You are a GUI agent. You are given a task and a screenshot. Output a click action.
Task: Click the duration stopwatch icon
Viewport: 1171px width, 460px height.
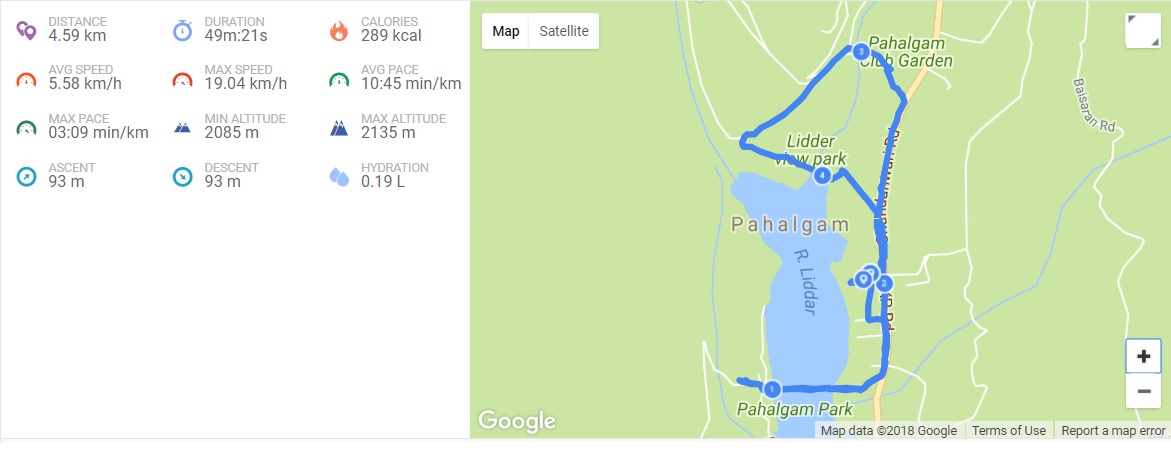point(183,31)
